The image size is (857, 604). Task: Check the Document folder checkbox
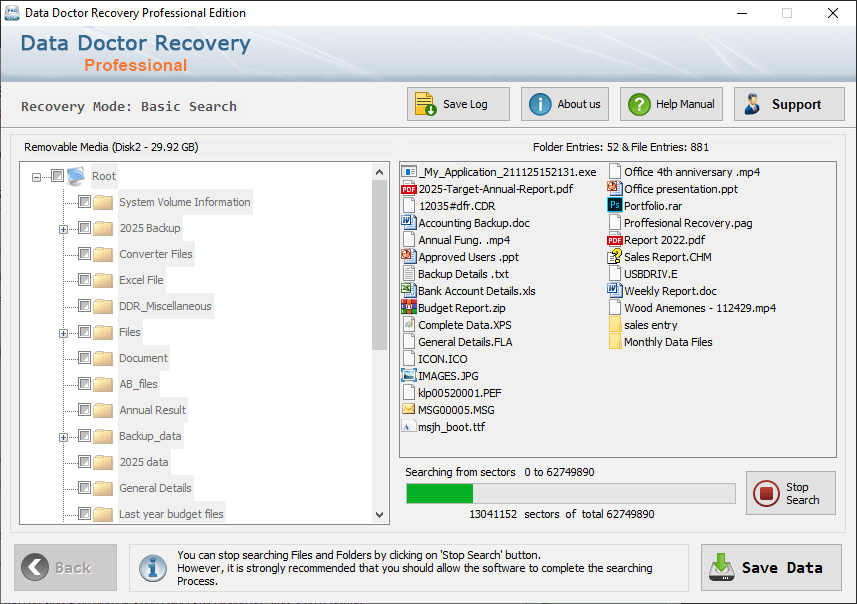pyautogui.click(x=84, y=357)
